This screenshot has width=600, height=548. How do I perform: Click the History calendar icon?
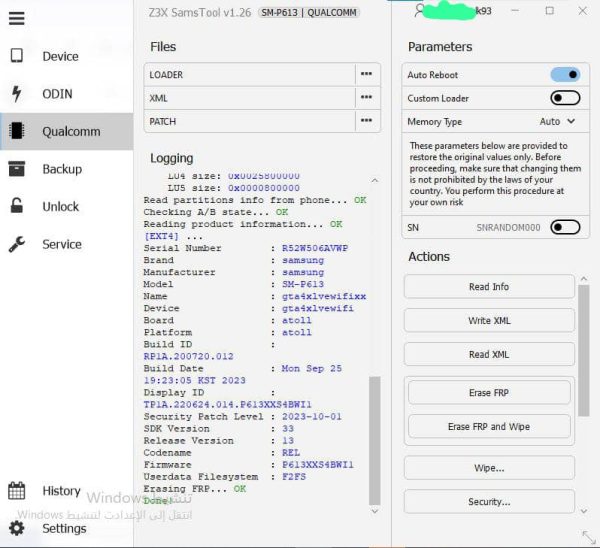(16, 491)
